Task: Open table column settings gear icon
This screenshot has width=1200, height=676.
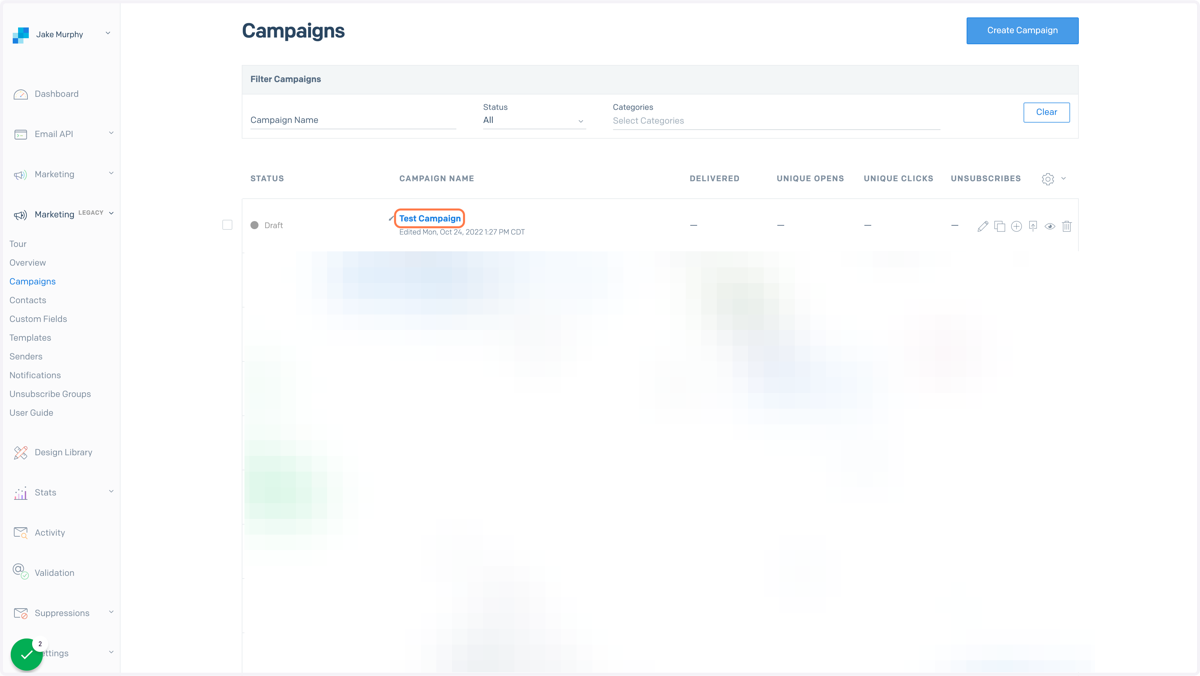Action: [1048, 179]
